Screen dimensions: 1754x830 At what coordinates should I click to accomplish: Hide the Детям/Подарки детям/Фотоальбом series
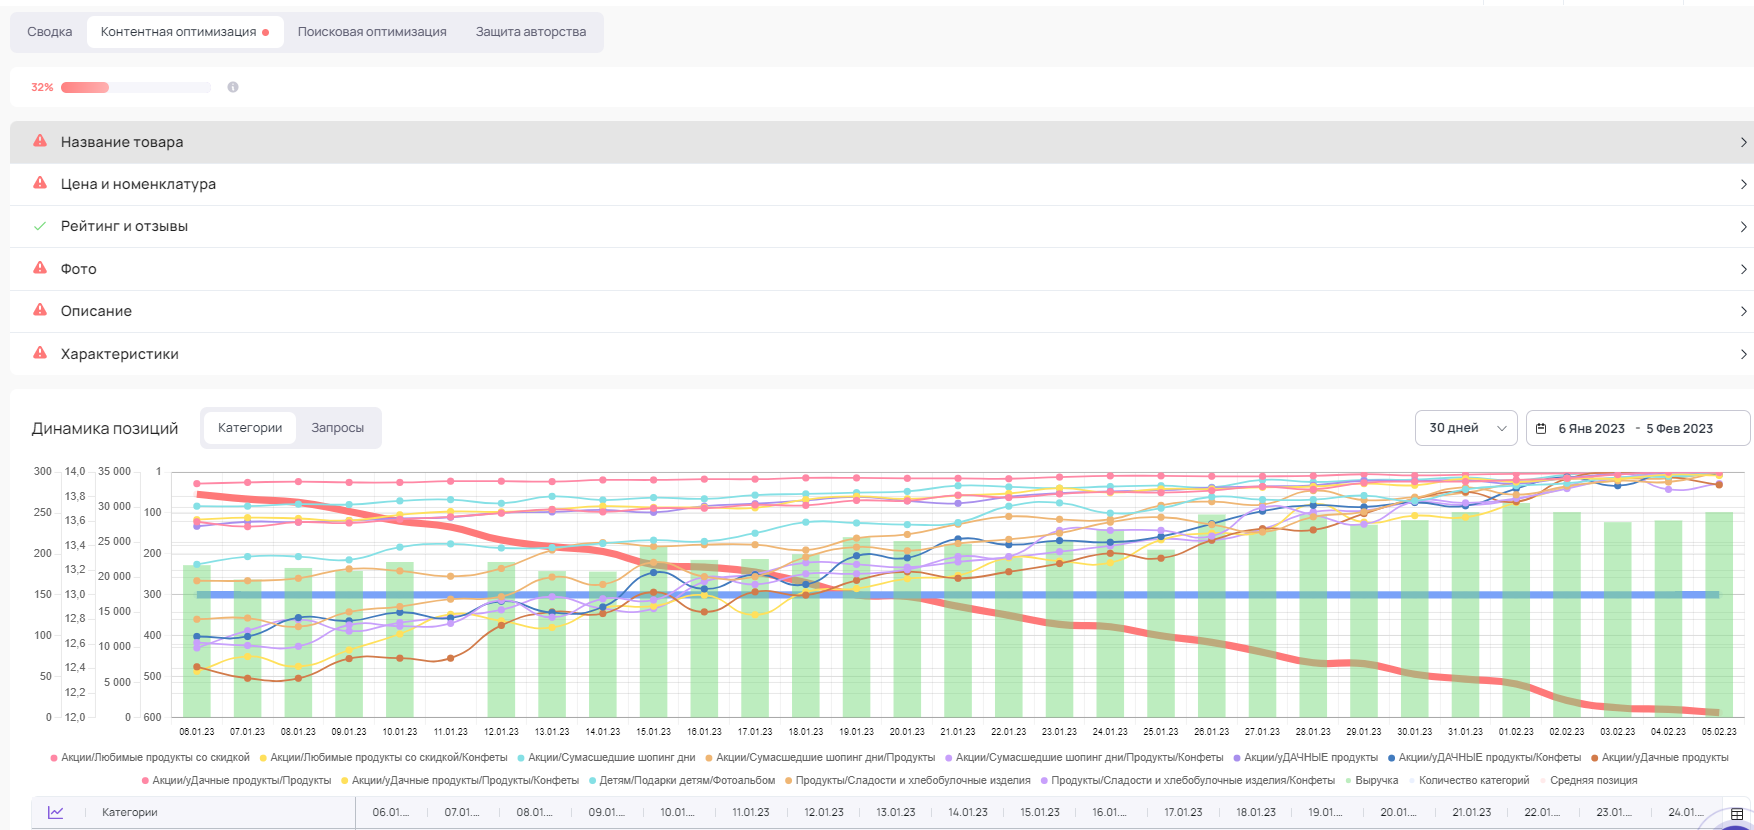686,780
